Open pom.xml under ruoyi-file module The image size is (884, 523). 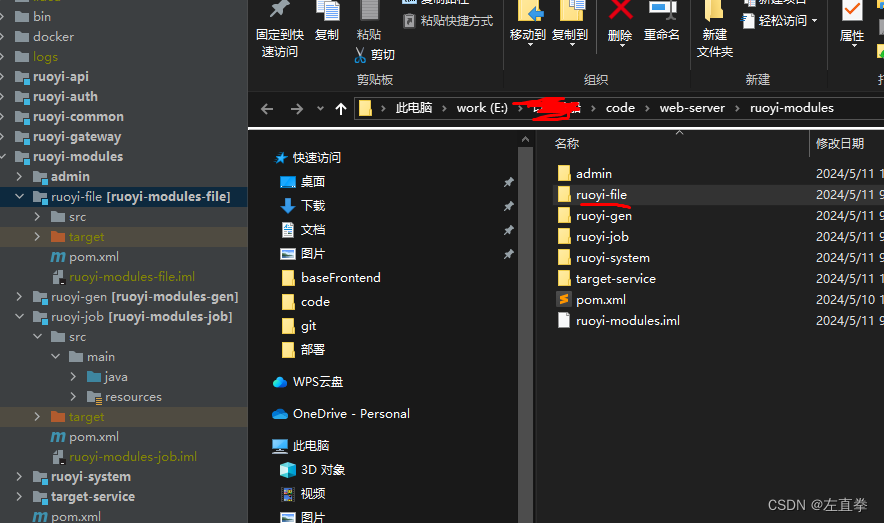94,257
